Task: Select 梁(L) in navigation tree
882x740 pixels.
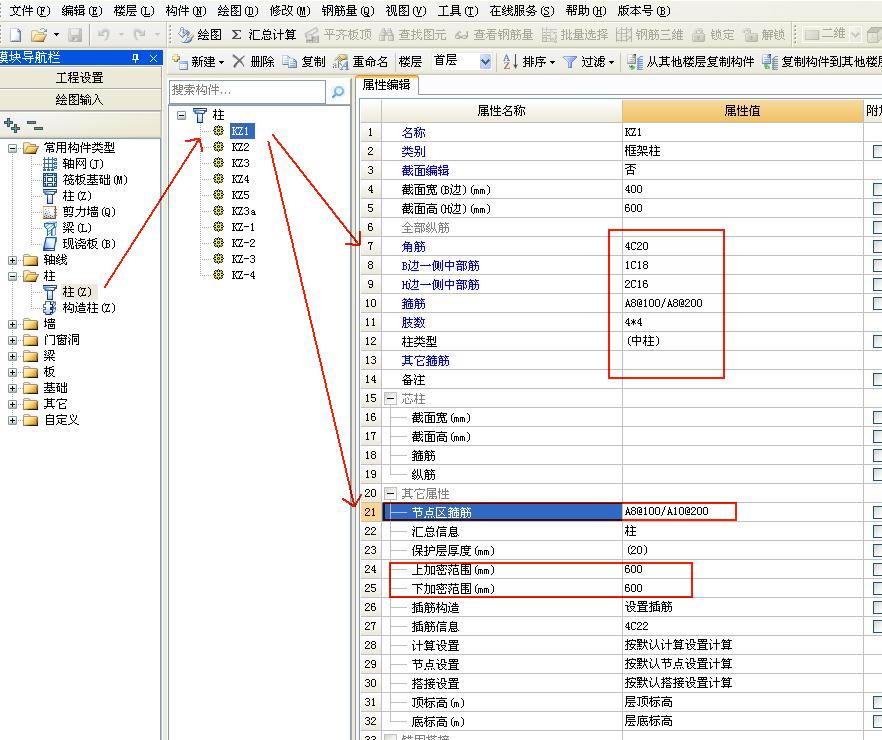Action: (x=67, y=228)
